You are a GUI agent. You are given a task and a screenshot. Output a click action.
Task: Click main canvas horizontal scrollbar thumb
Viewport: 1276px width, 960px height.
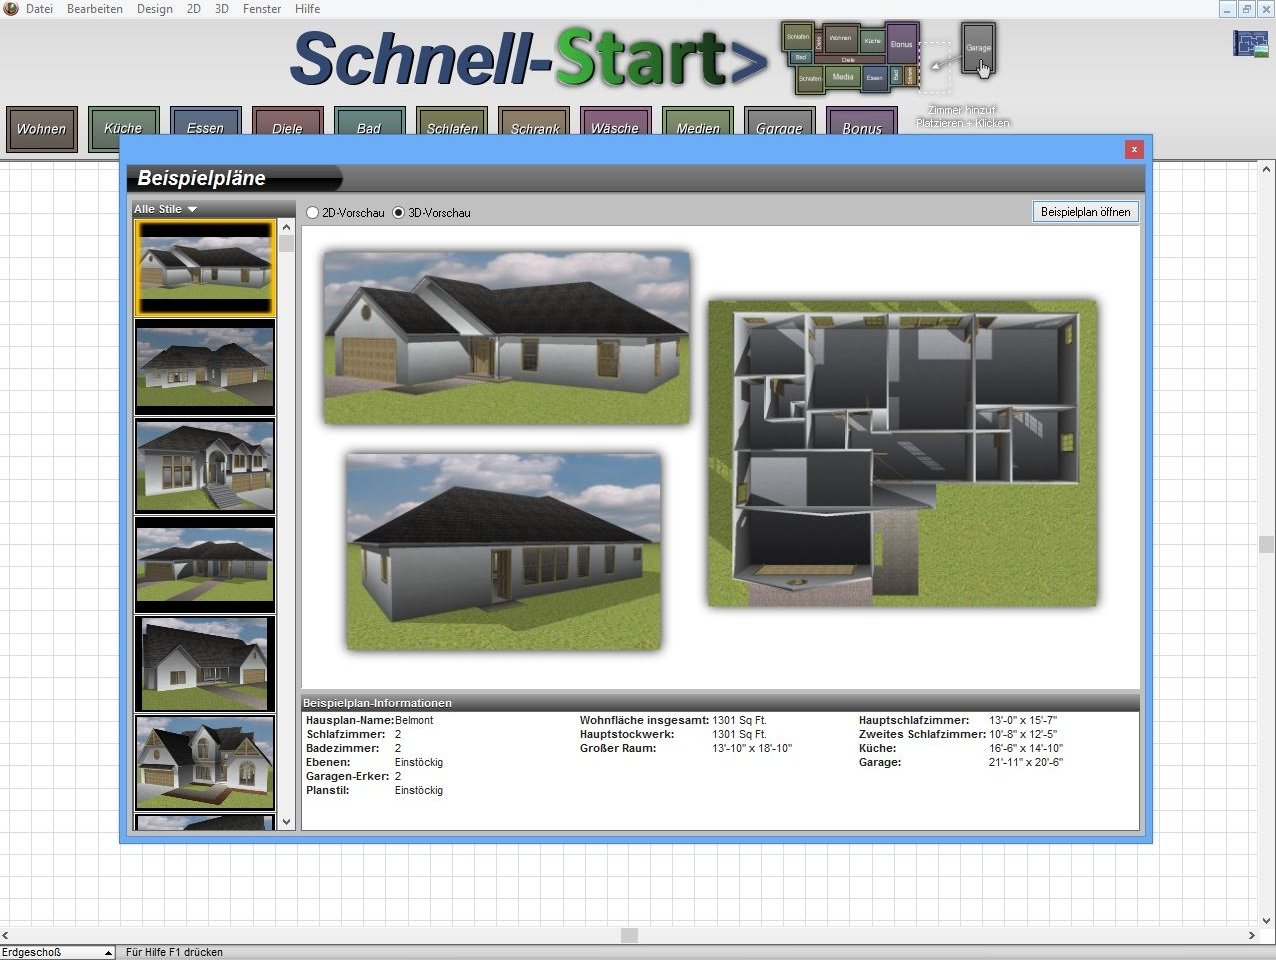point(629,935)
